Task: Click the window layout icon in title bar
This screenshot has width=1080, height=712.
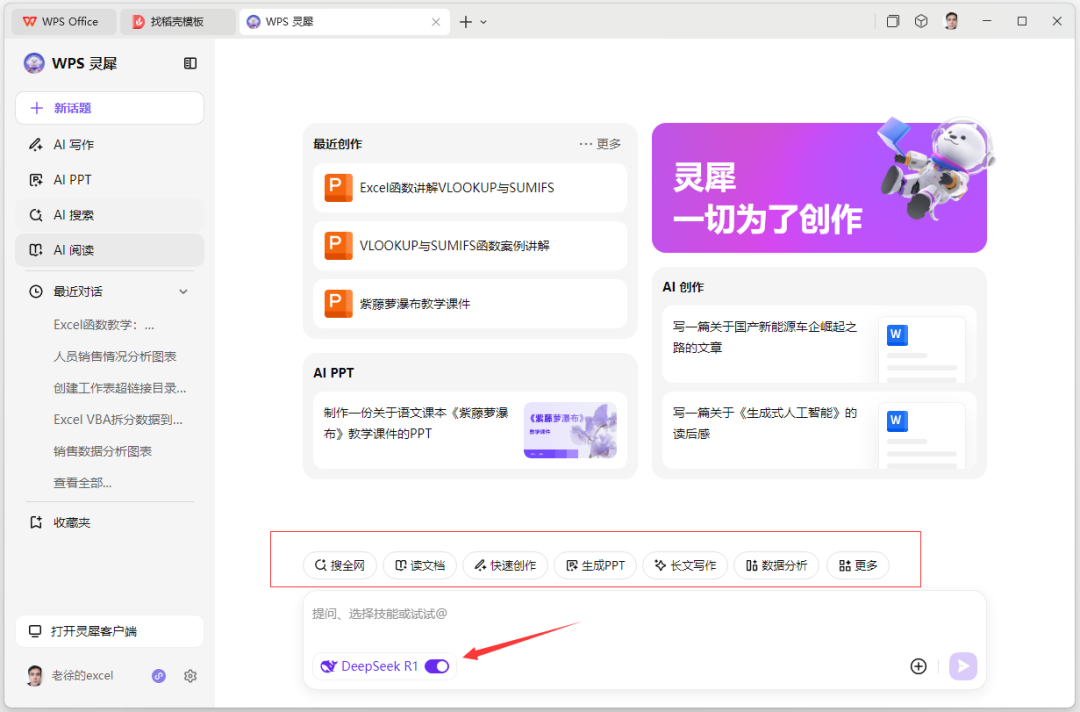Action: tap(893, 21)
